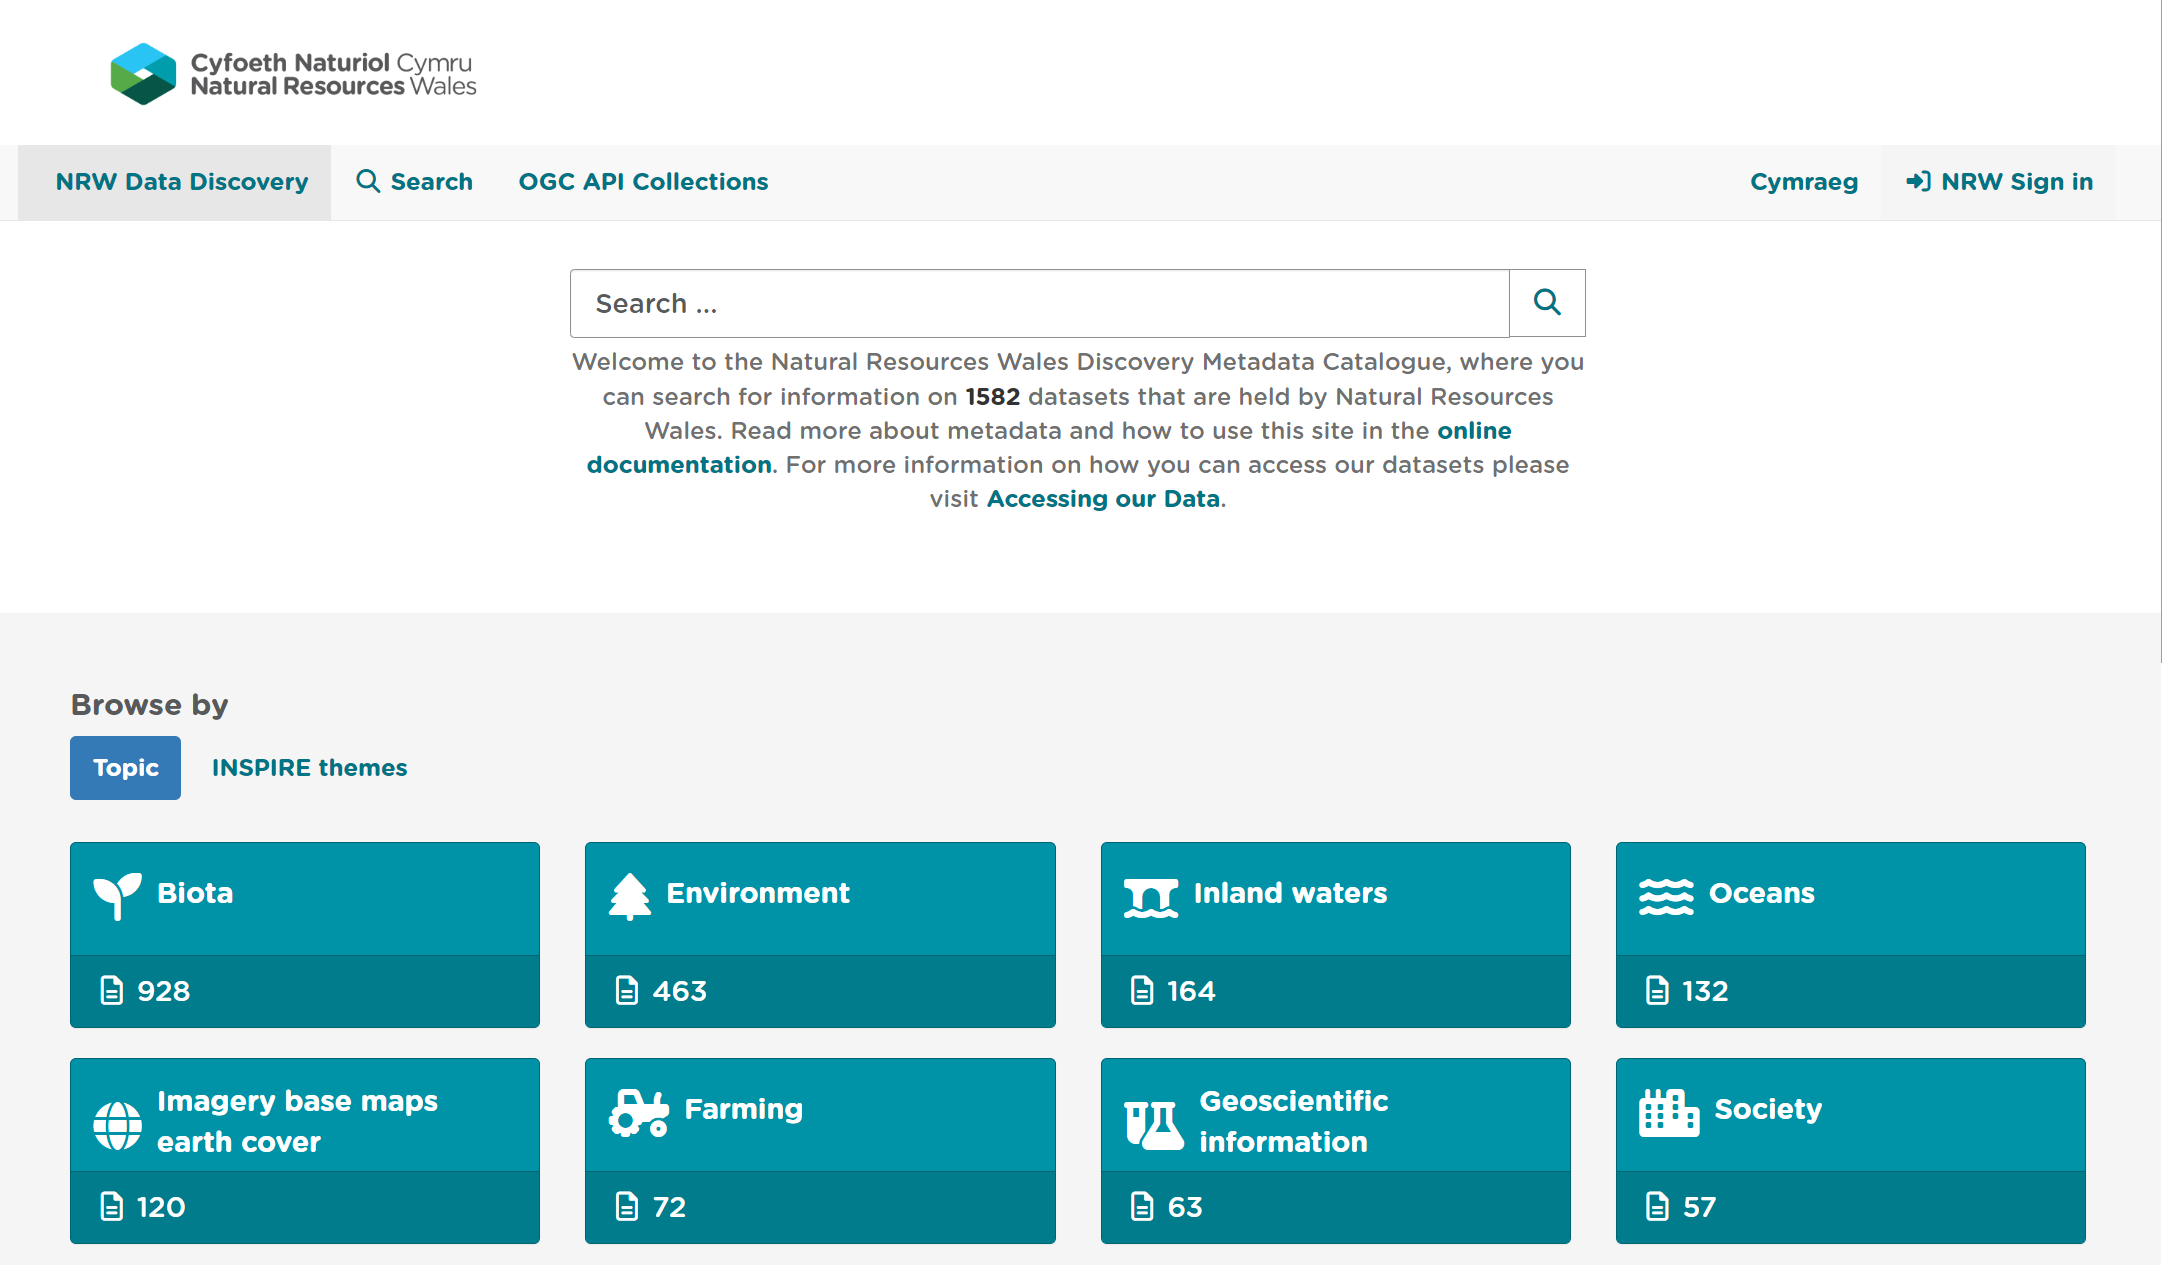Click the 57 count under Society
This screenshot has height=1265, width=2162.
[1700, 1207]
